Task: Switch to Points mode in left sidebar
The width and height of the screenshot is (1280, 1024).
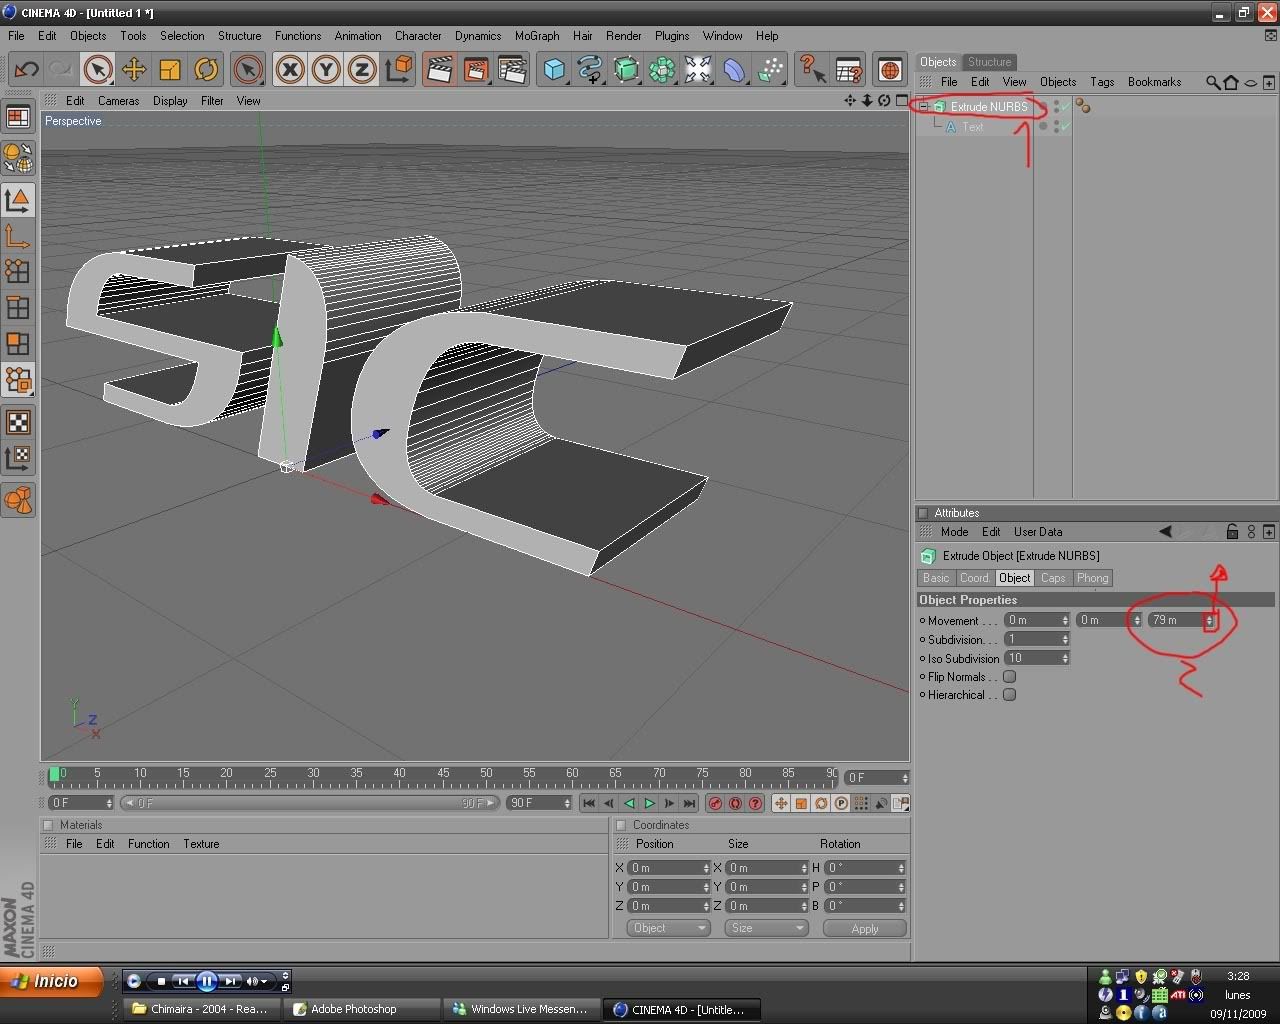Action: tap(18, 271)
